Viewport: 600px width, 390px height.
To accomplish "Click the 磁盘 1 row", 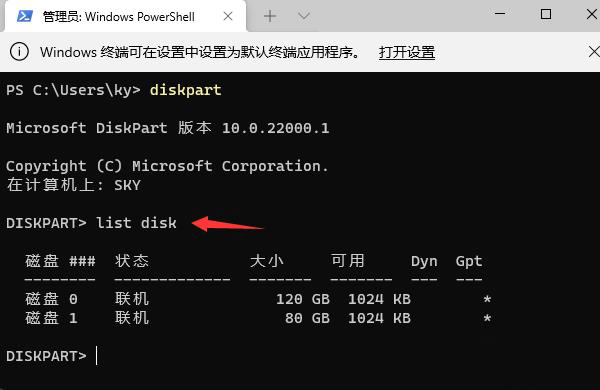I will (258, 318).
